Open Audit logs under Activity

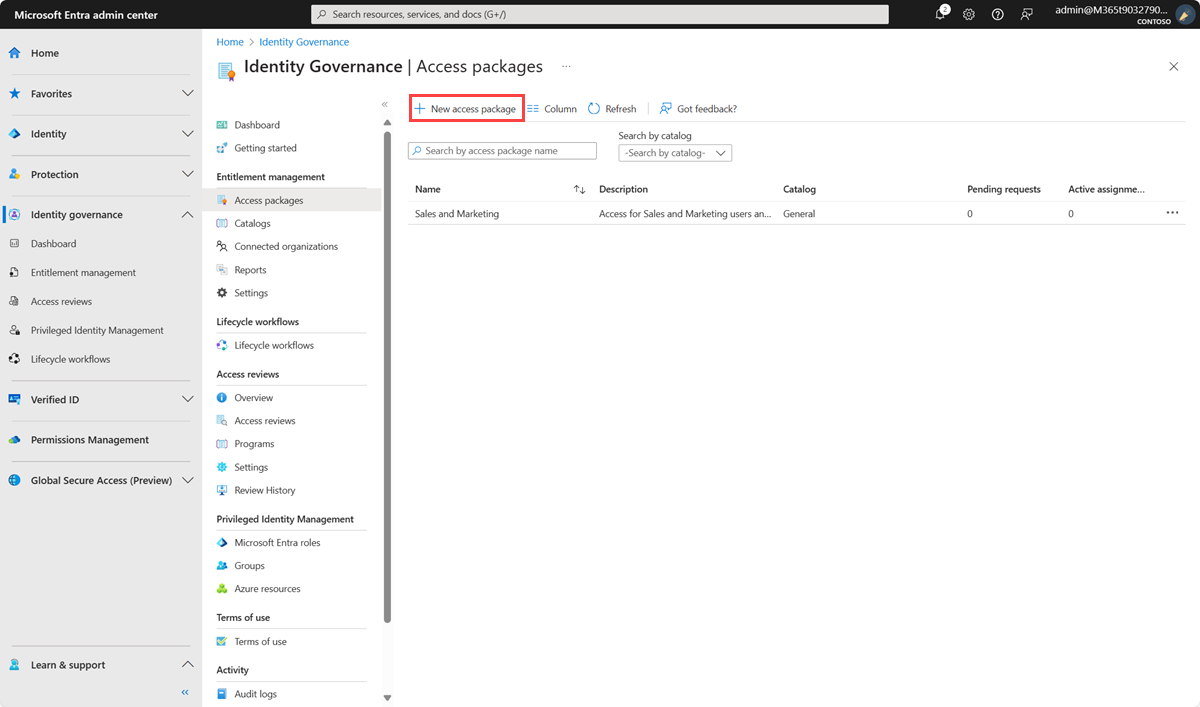click(256, 693)
